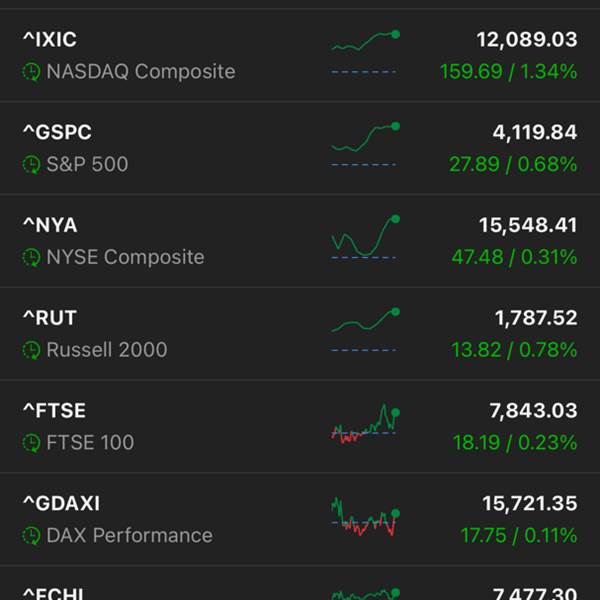Image resolution: width=600 pixels, height=600 pixels.
Task: Open the ^FTSE intraday sparkline
Action: tap(365, 423)
